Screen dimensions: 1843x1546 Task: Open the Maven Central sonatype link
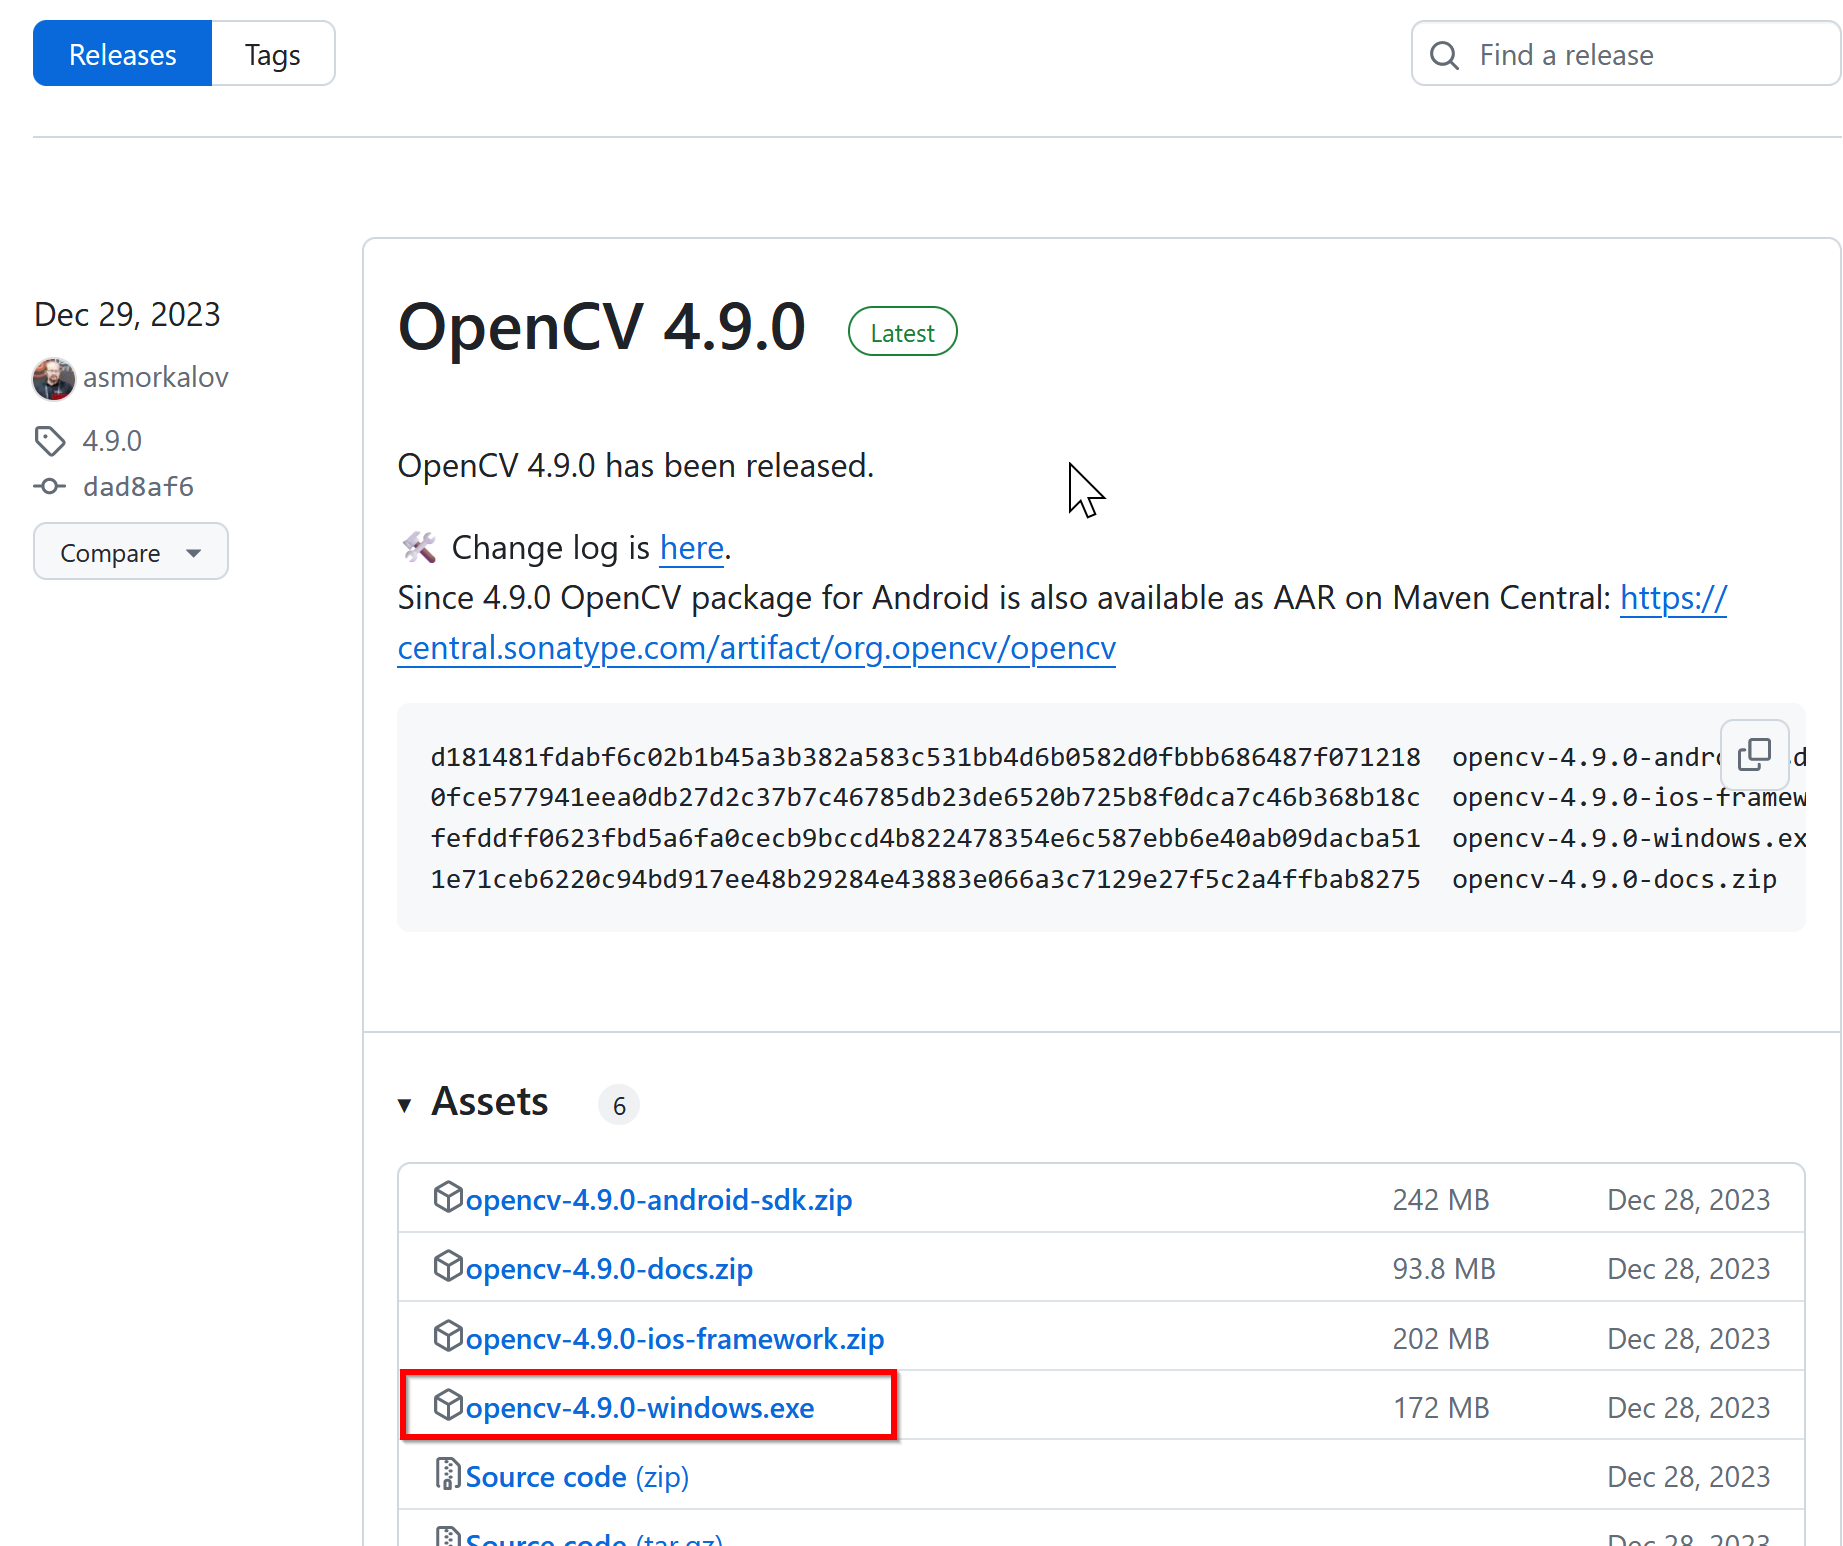point(756,648)
